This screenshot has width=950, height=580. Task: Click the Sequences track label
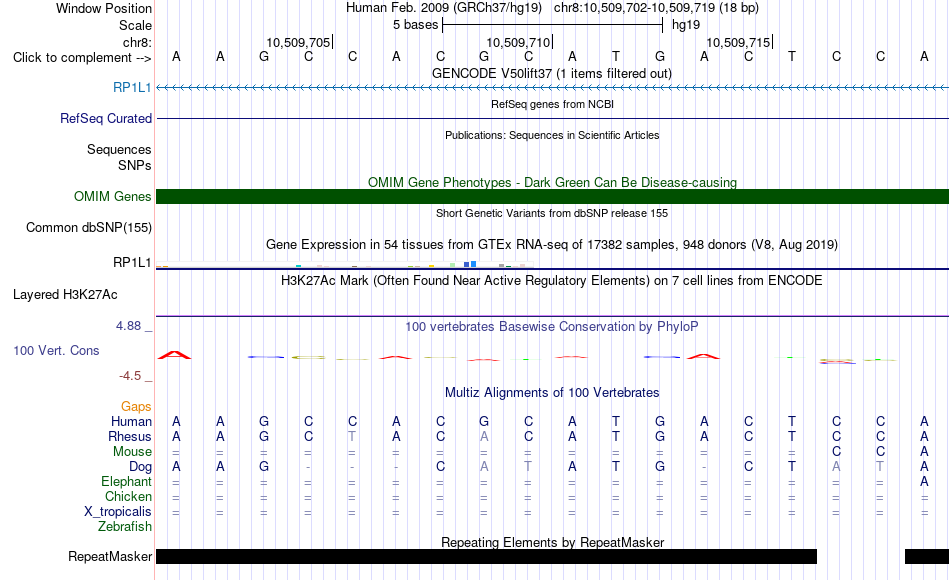(x=119, y=150)
